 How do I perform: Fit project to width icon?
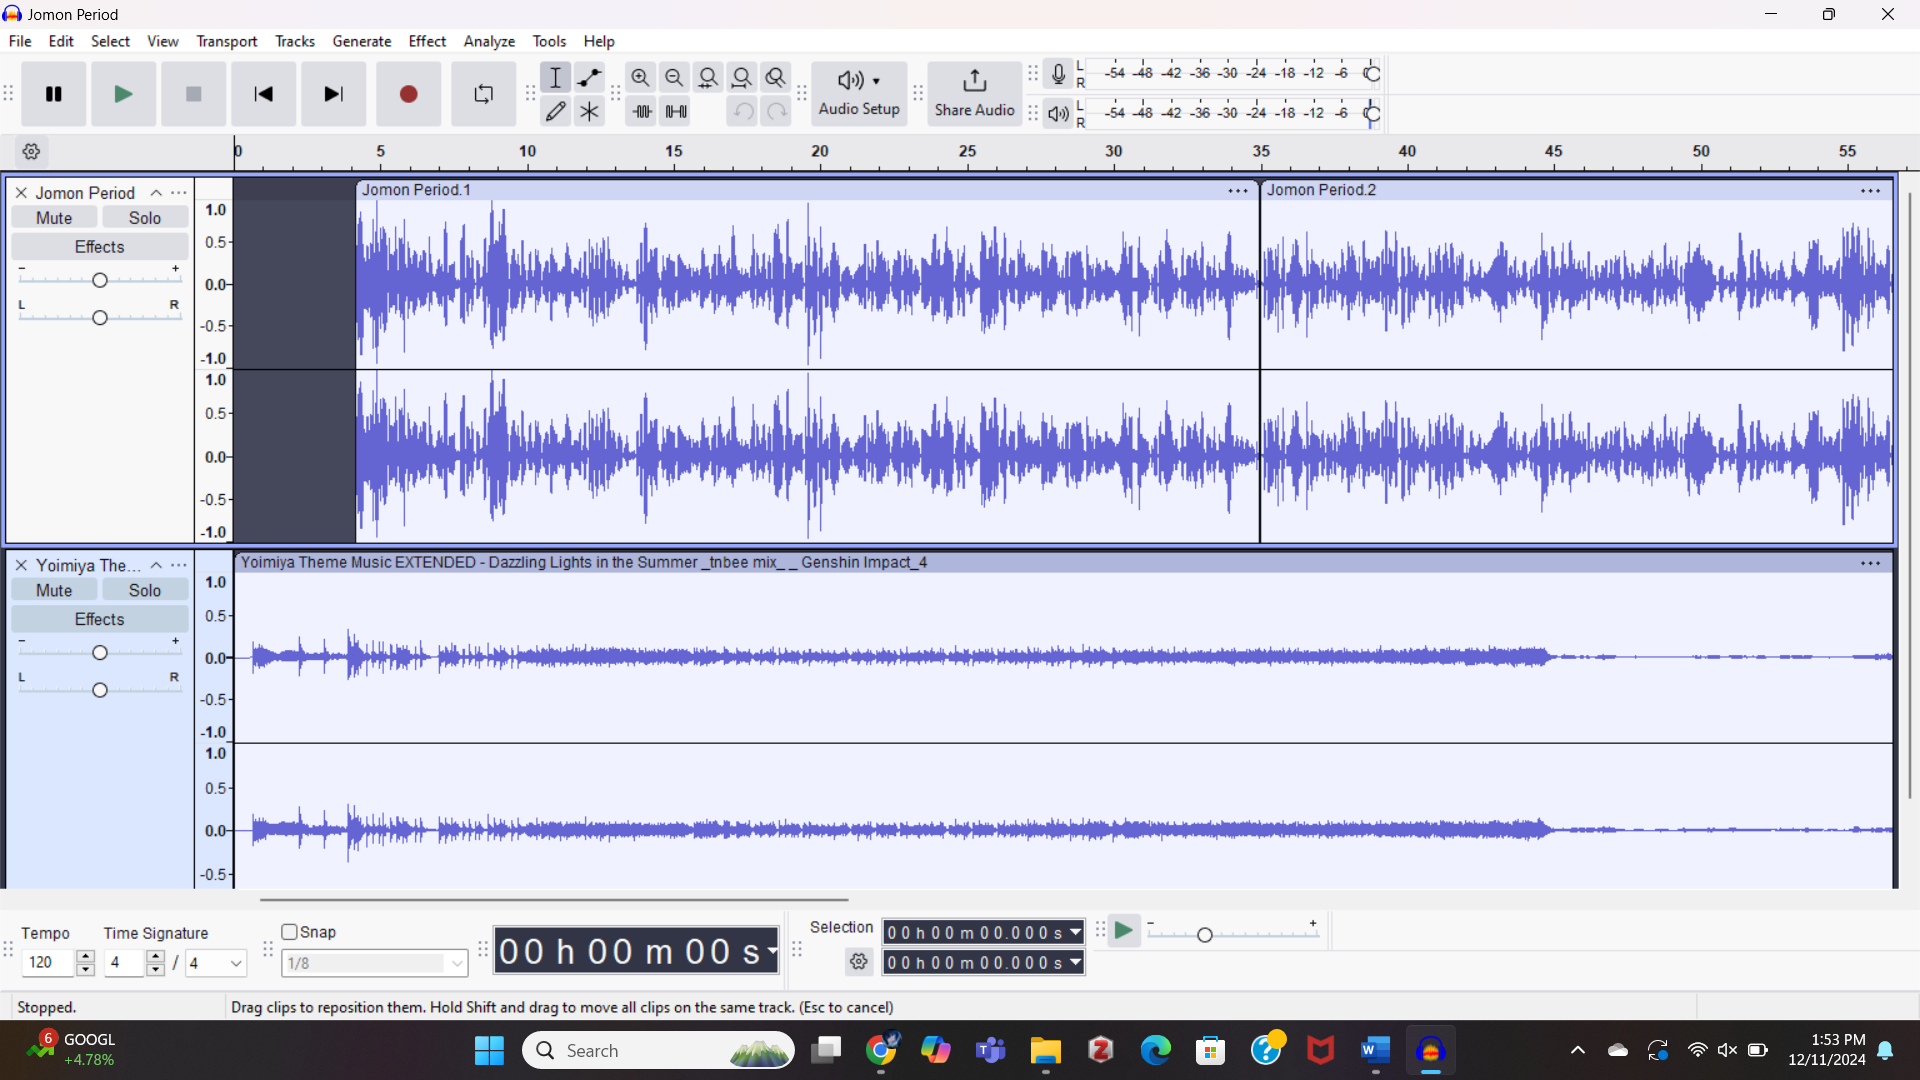(x=742, y=78)
